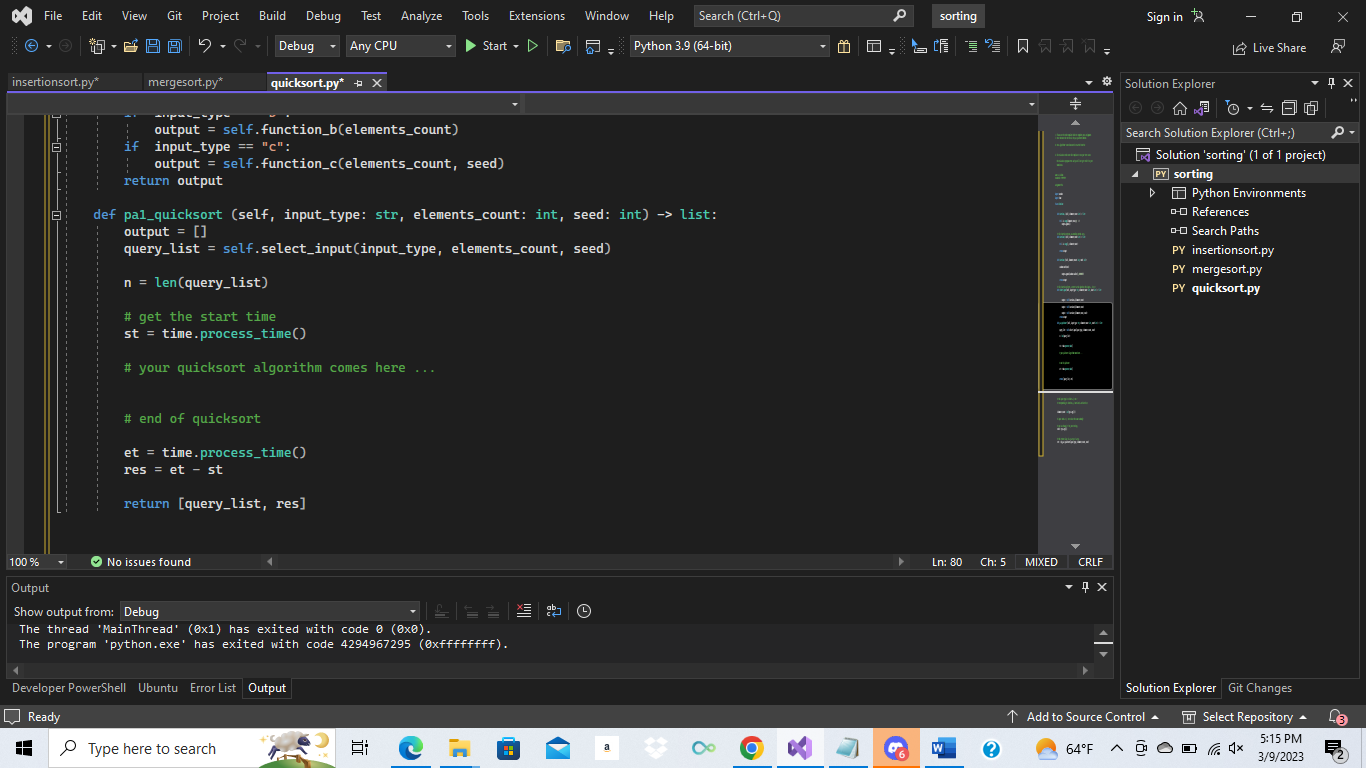Viewport: 1366px width, 768px height.
Task: Open the Debug solution configuration dropdown
Action: coord(306,46)
